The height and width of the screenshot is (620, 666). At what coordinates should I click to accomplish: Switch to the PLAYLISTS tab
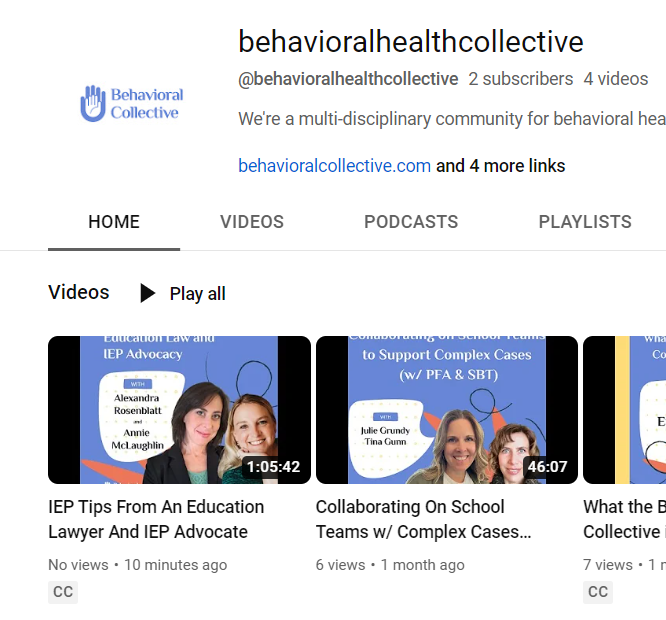tap(585, 222)
